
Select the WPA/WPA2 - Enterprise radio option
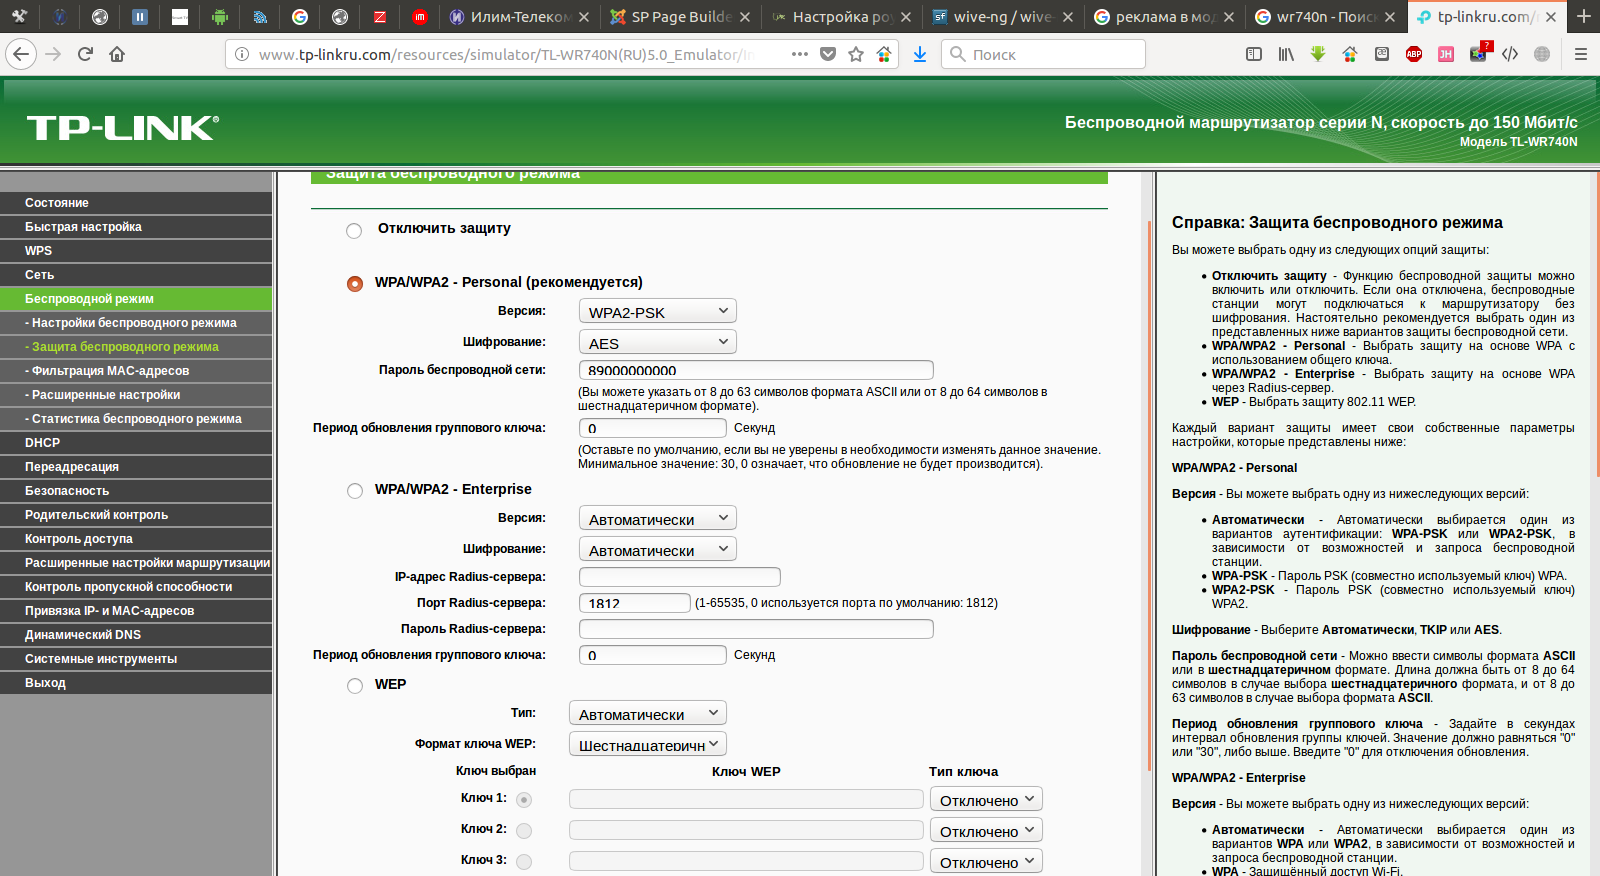[355, 491]
